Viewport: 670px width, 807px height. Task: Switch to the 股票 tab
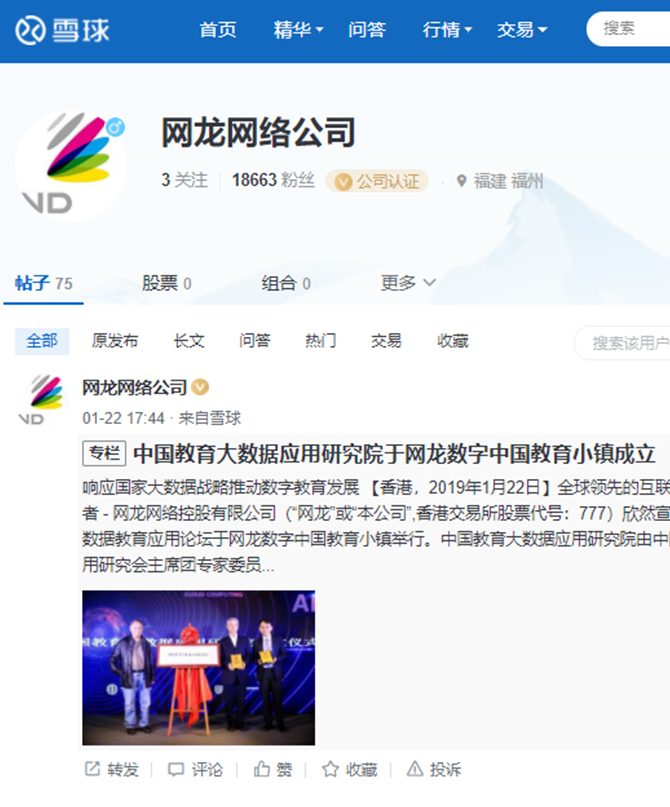[167, 283]
